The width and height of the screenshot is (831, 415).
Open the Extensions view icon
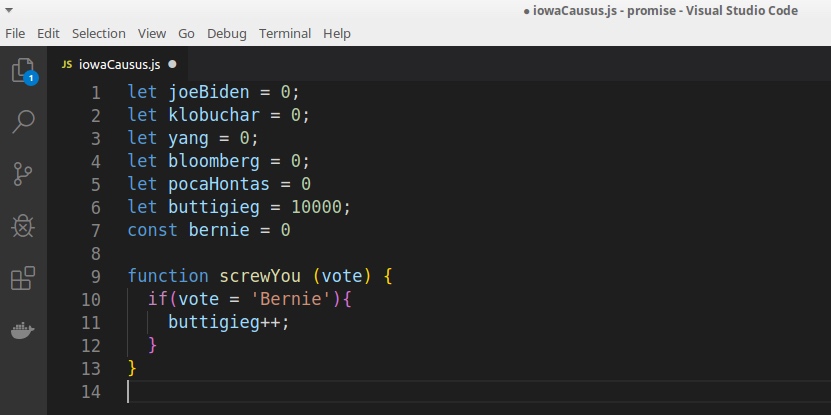[x=22, y=279]
